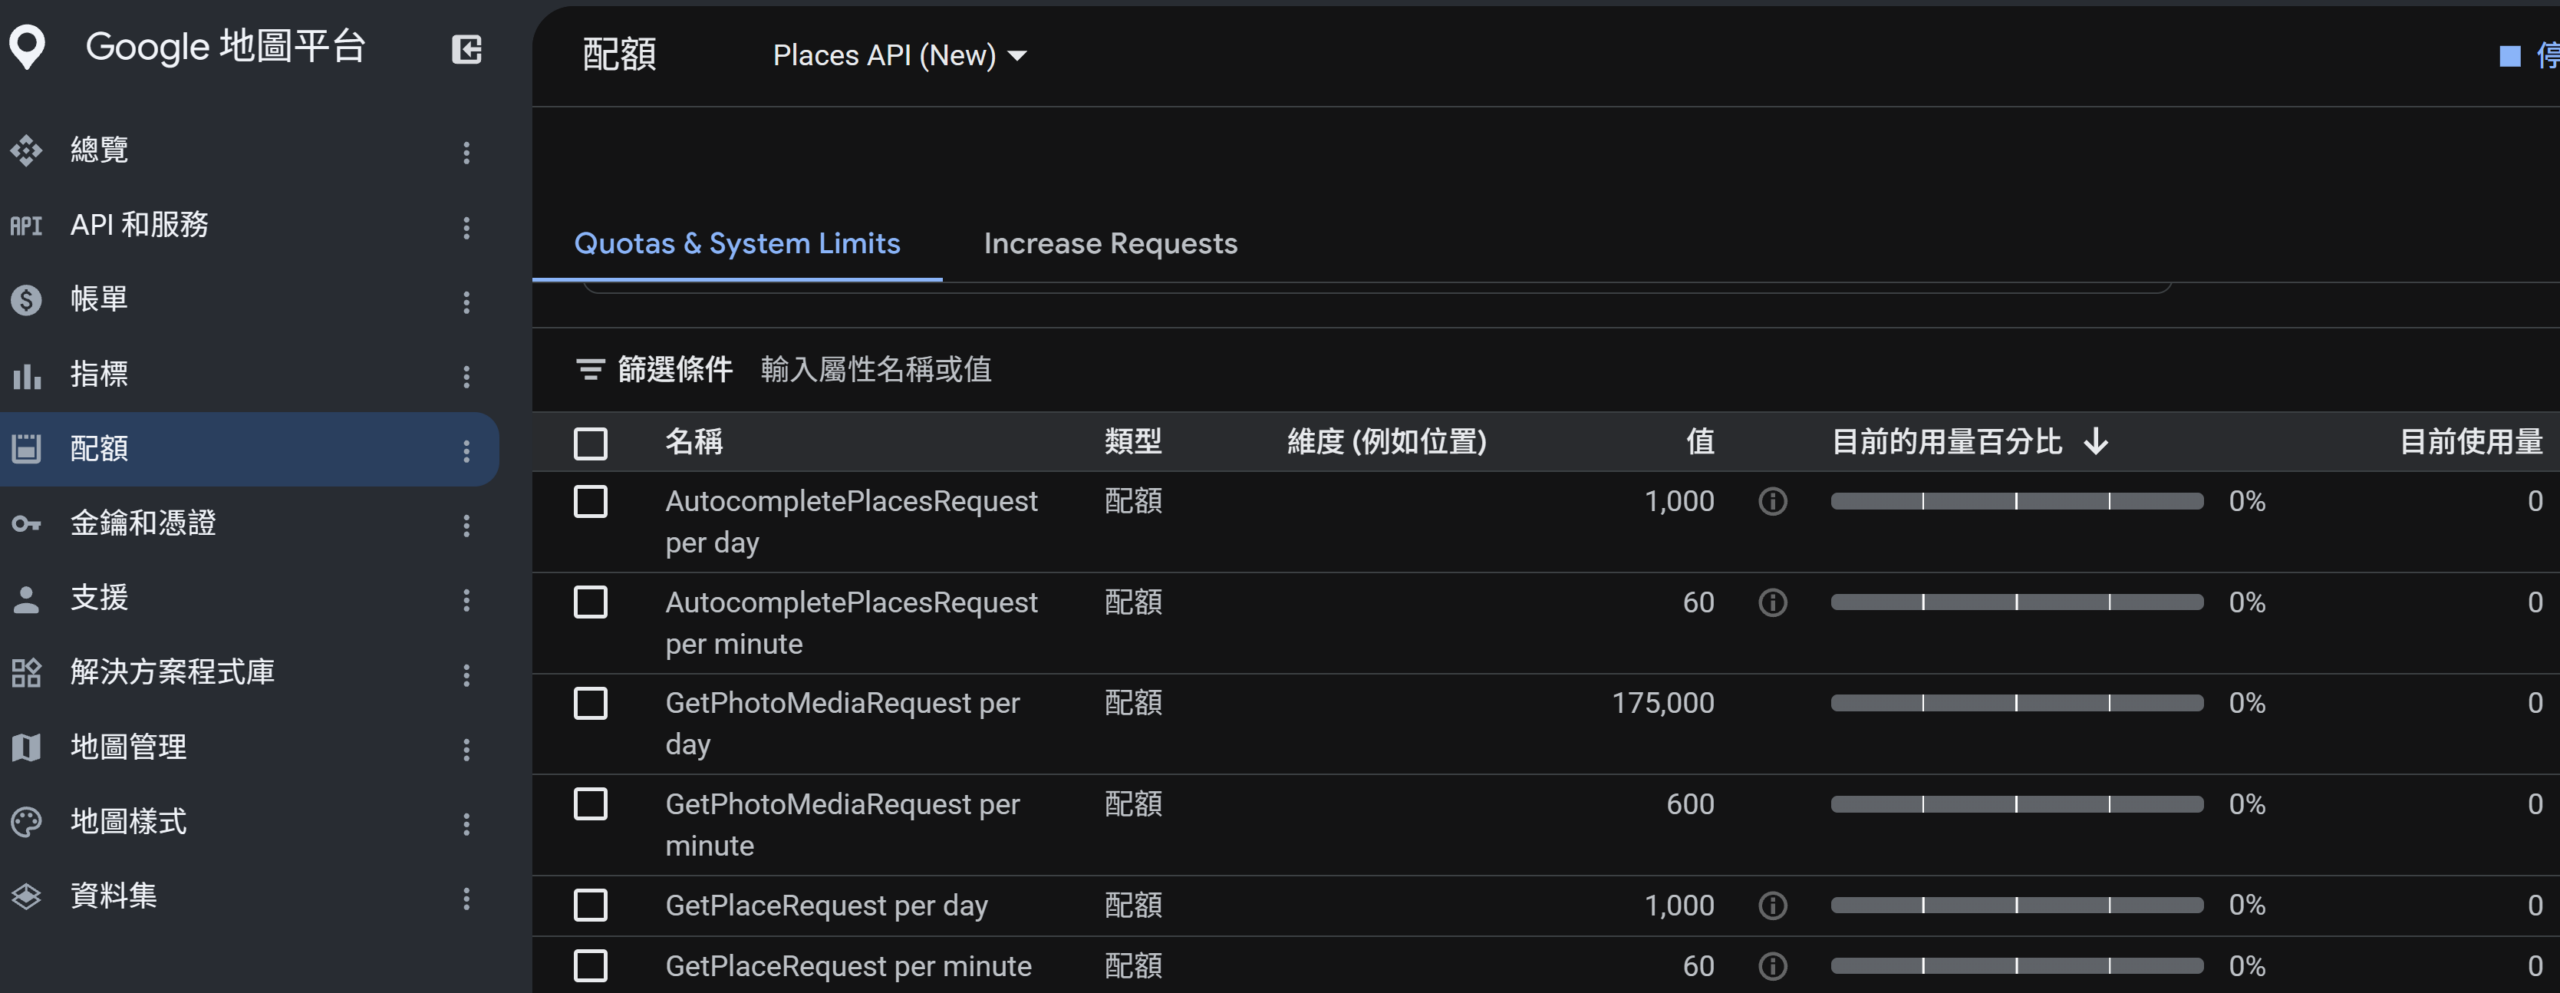This screenshot has height=993, width=2560.
Task: Open the more menu for 指標
Action: (466, 376)
